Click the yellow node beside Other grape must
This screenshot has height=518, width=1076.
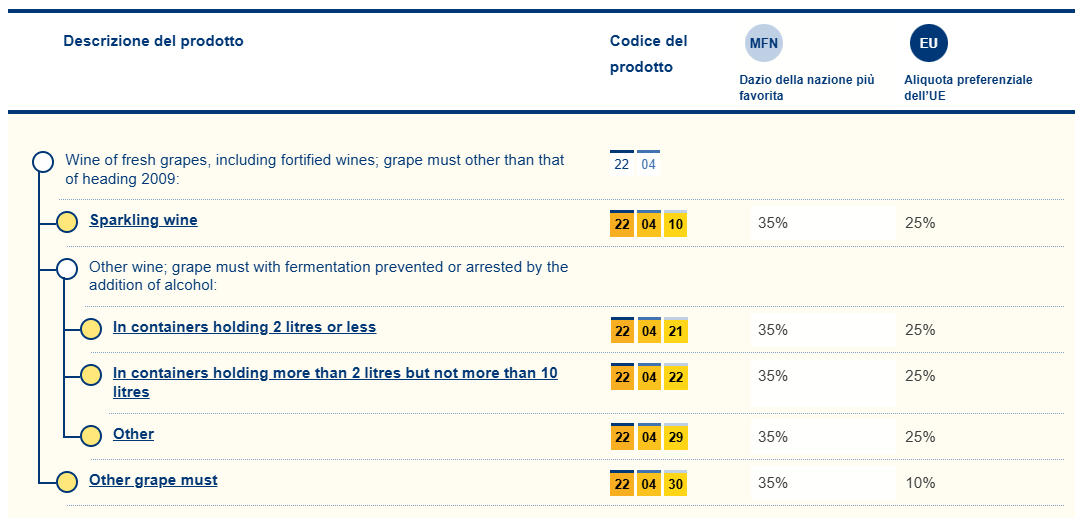(67, 482)
